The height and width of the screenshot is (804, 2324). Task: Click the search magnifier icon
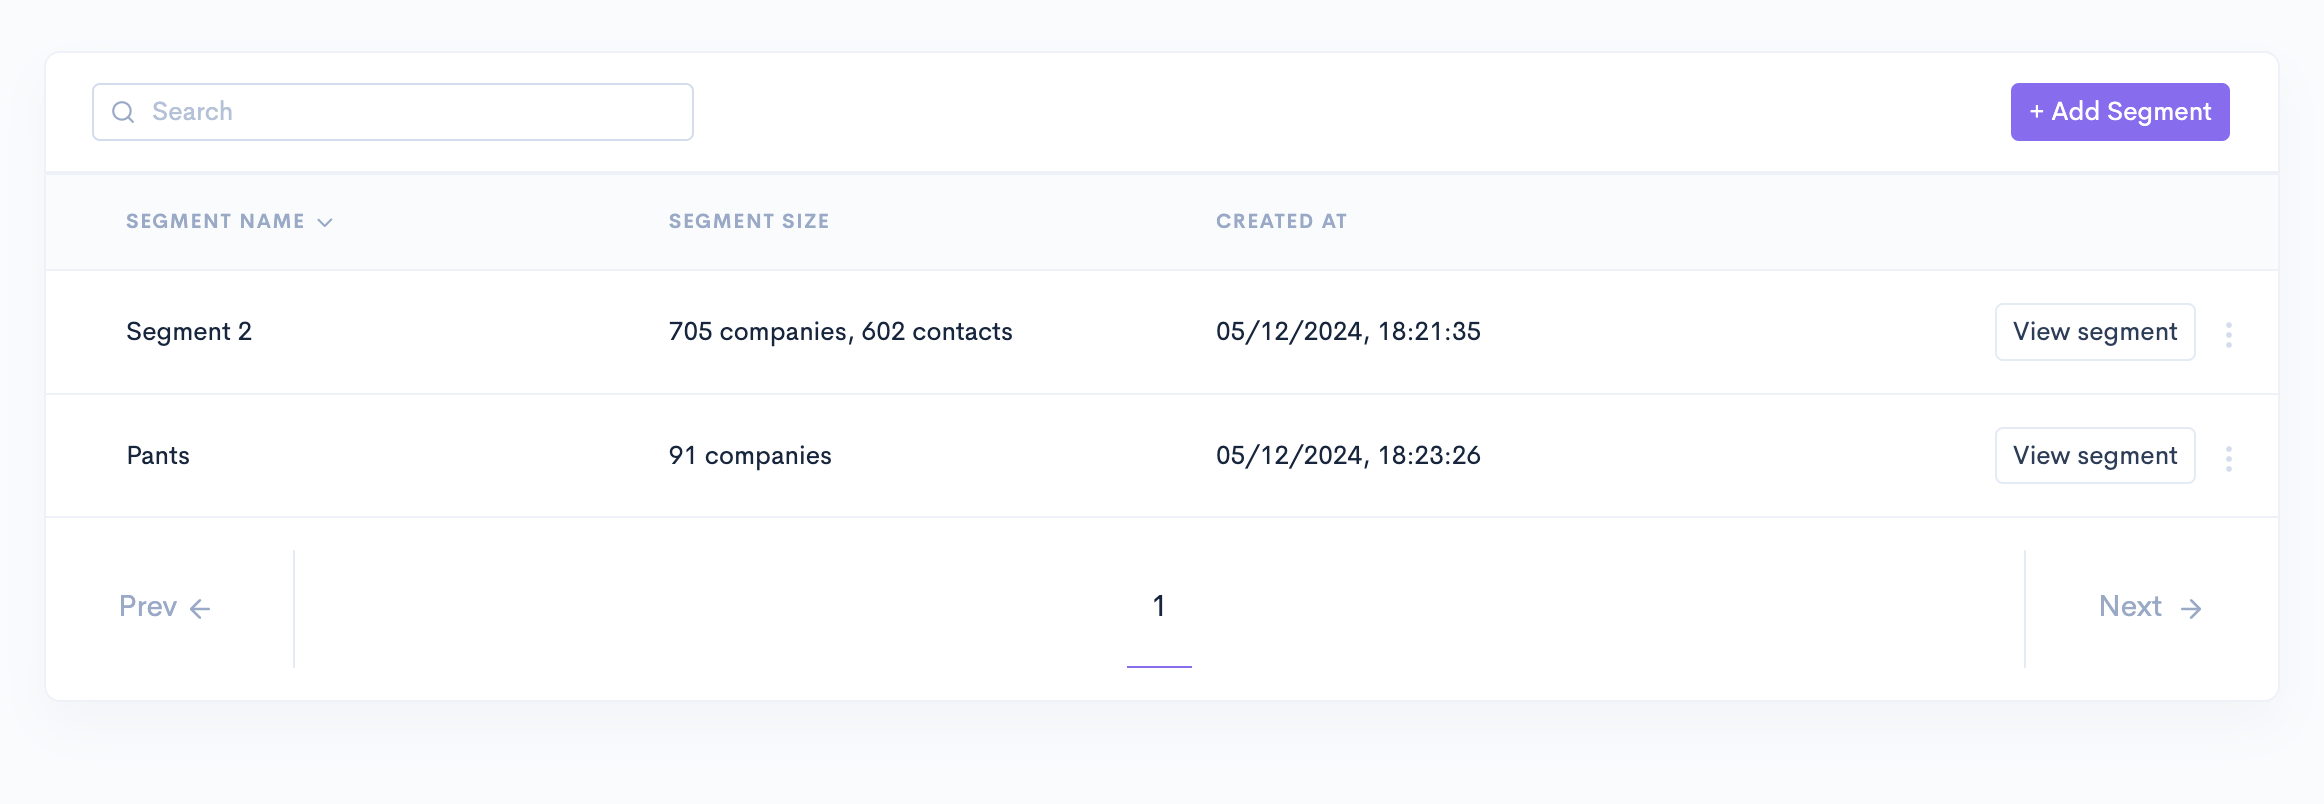pos(123,112)
